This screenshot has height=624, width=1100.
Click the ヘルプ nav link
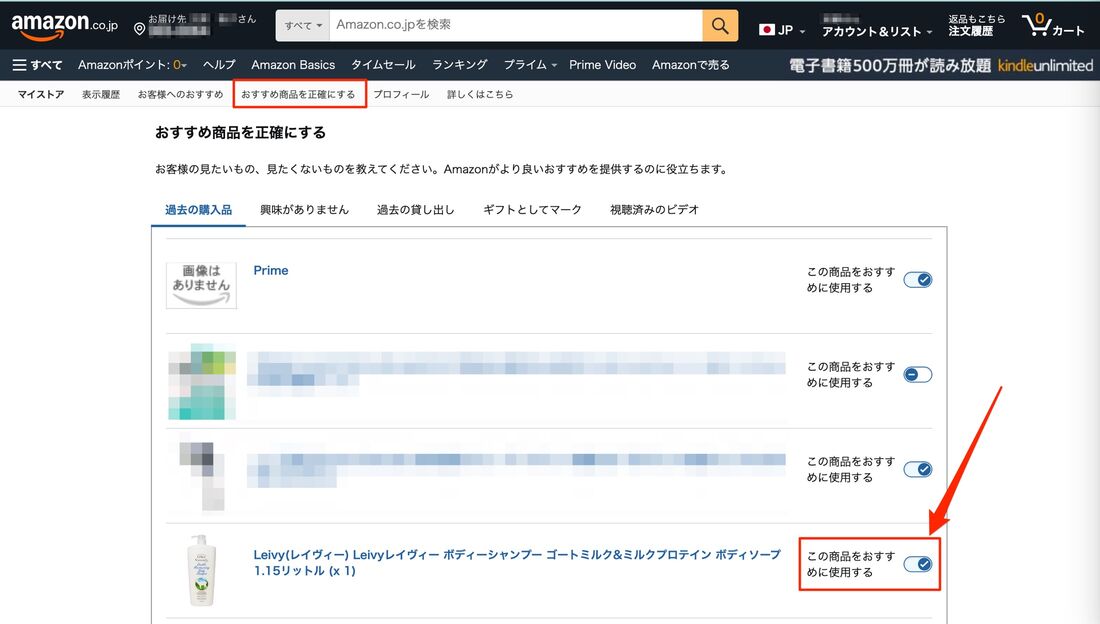pos(219,65)
